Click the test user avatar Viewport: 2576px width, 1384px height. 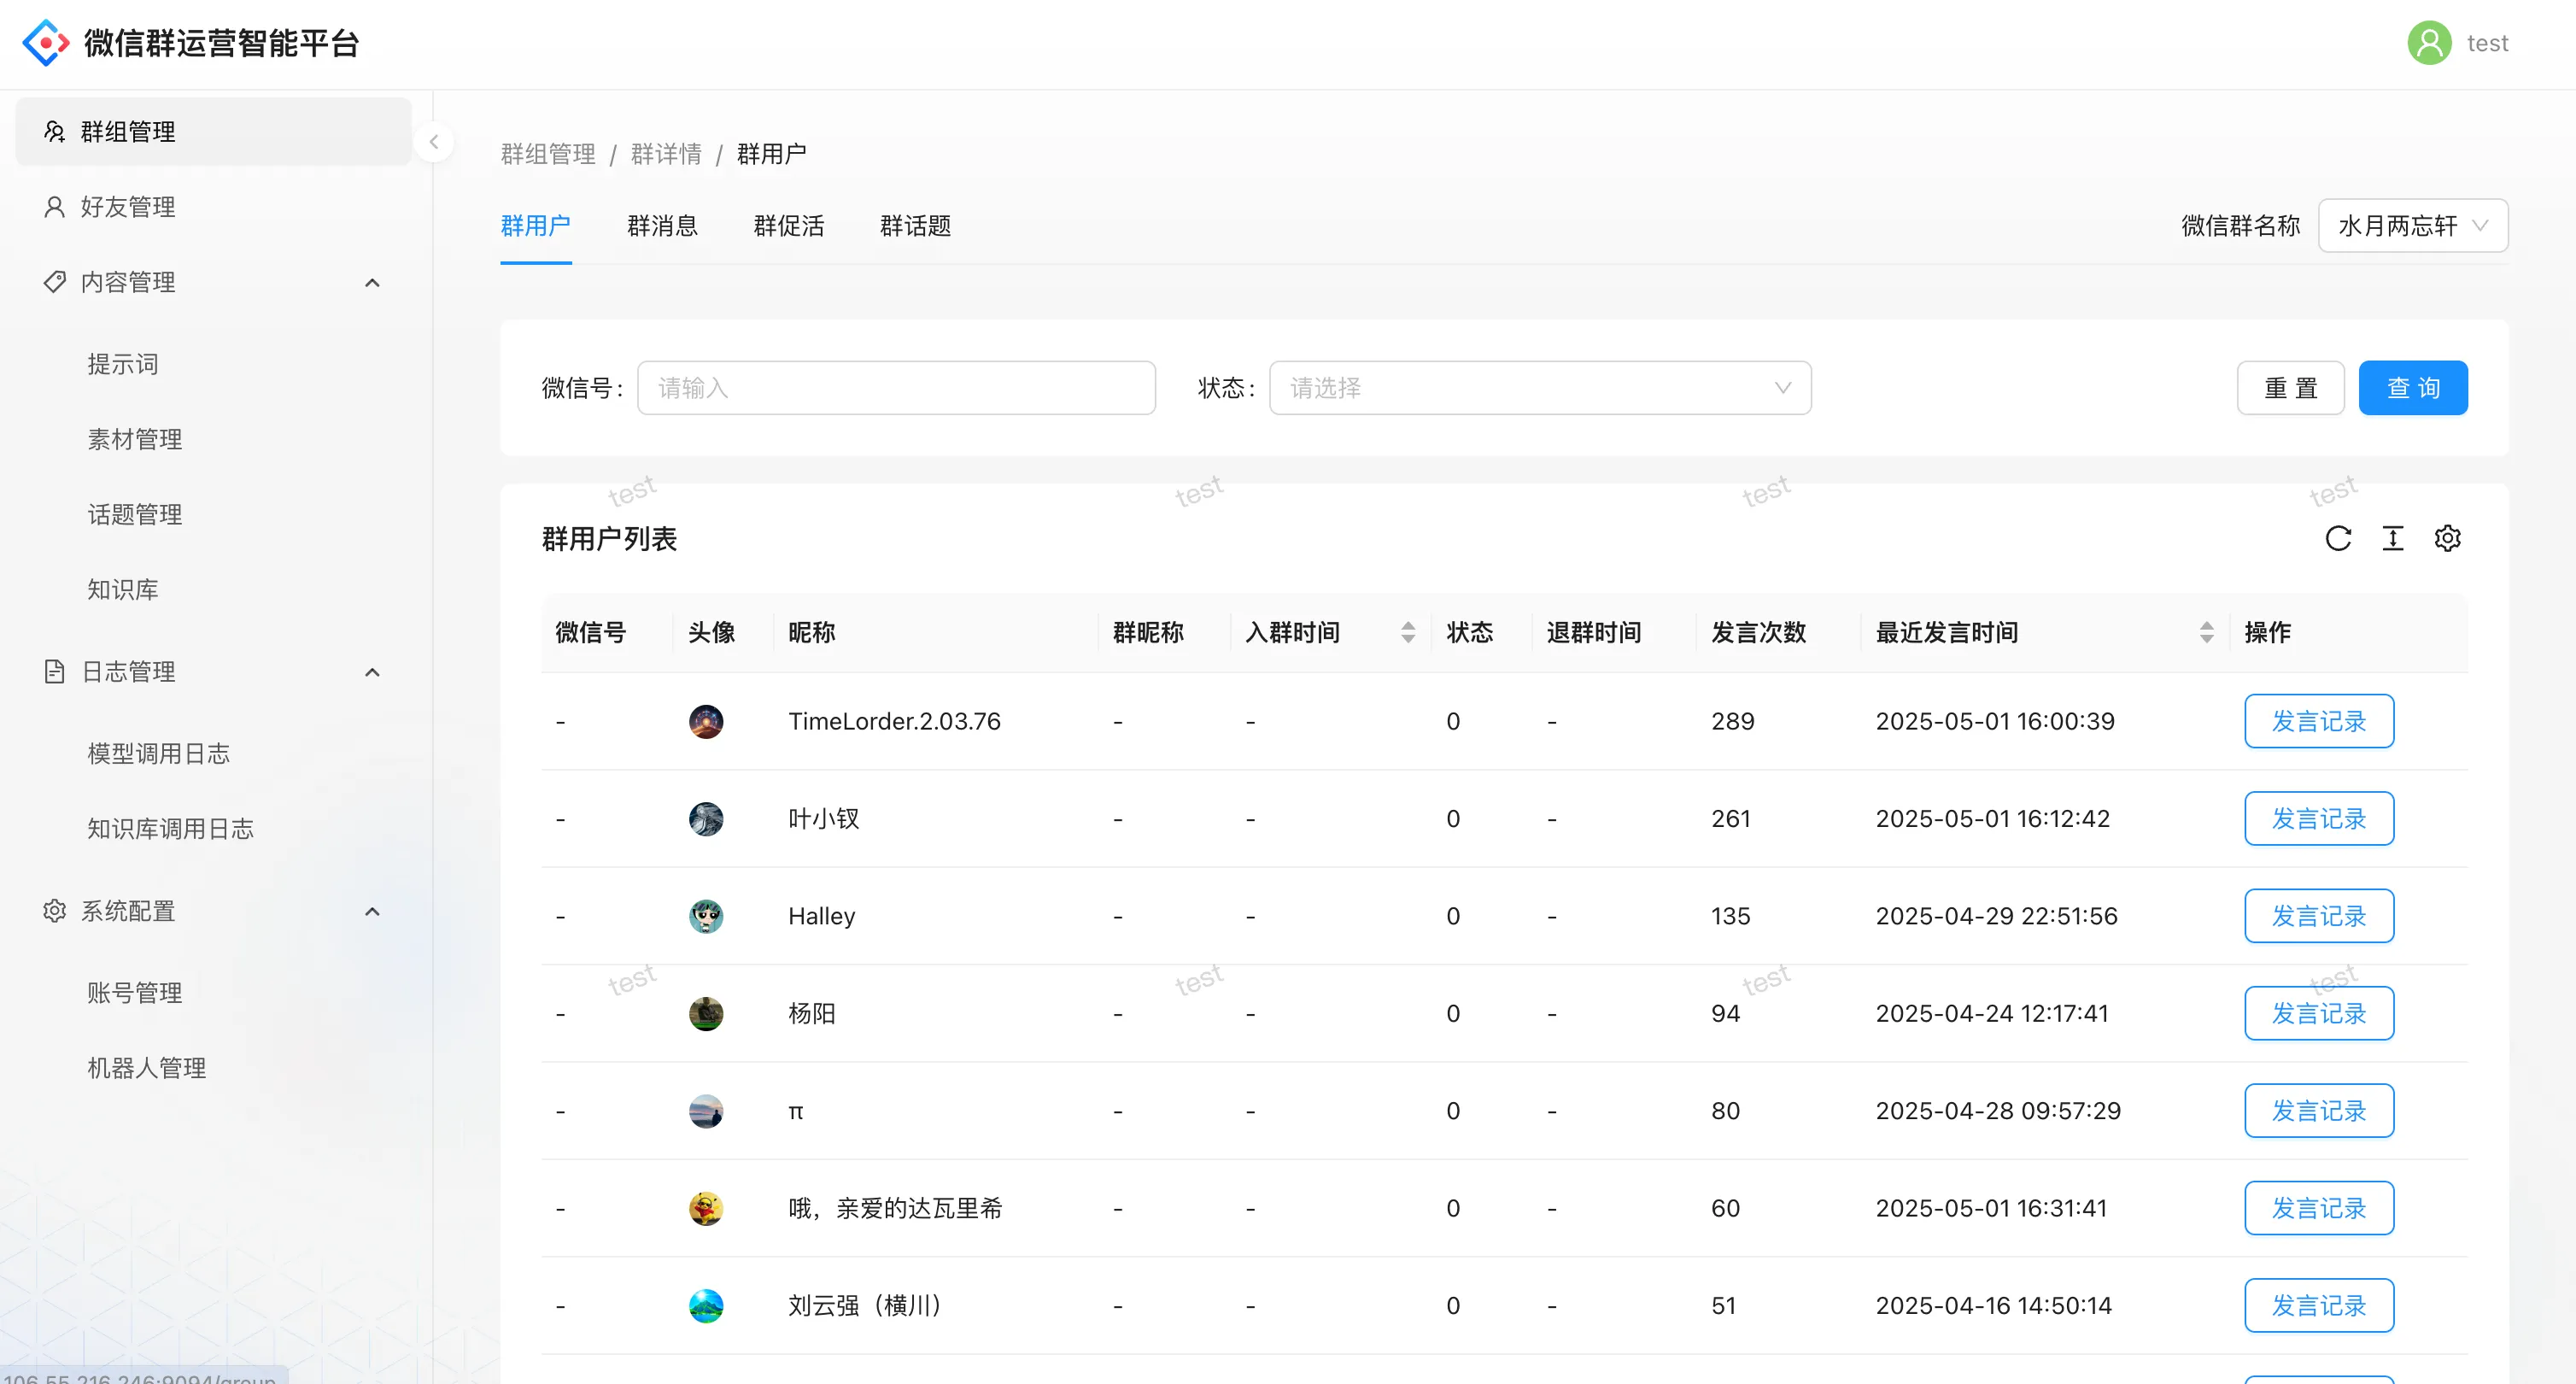tap(2428, 43)
